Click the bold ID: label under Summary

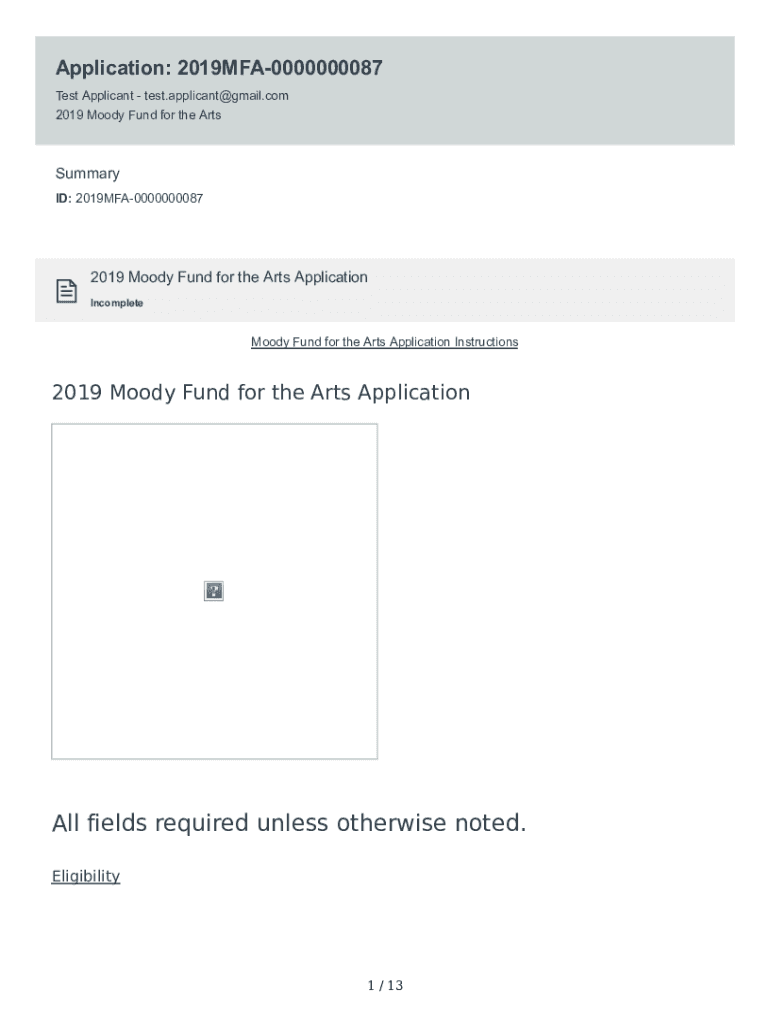(x=63, y=199)
